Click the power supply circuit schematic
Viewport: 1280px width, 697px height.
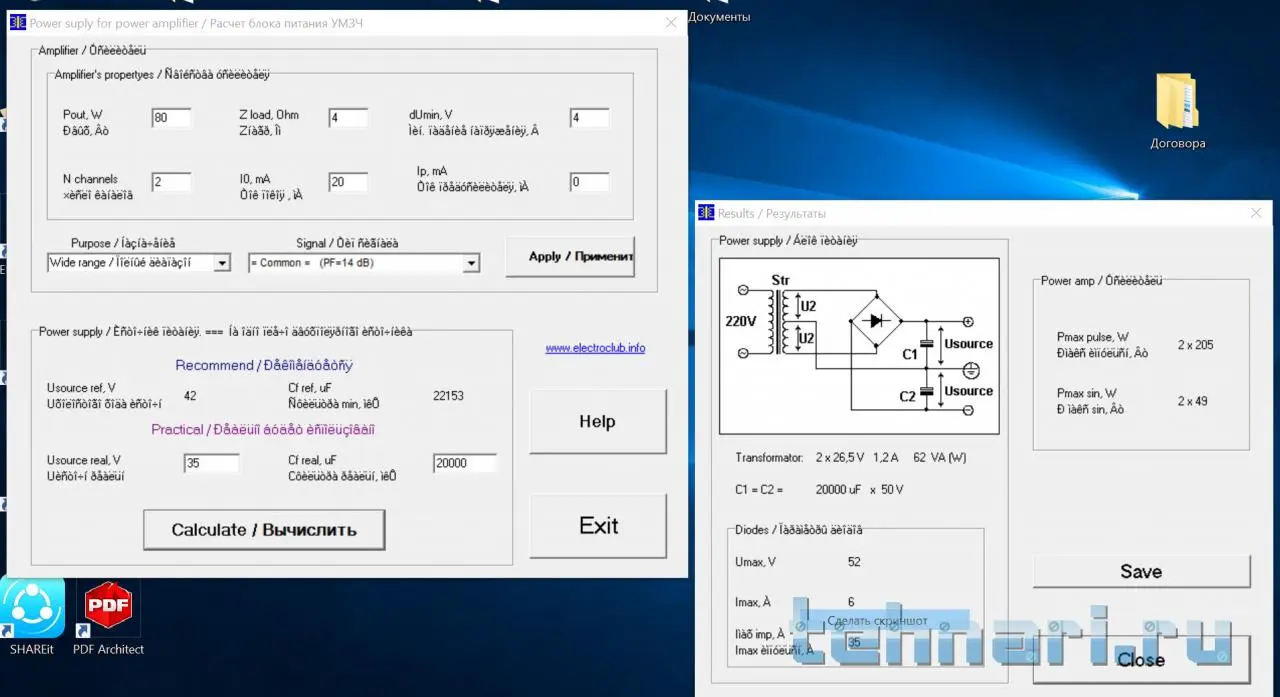(x=859, y=346)
